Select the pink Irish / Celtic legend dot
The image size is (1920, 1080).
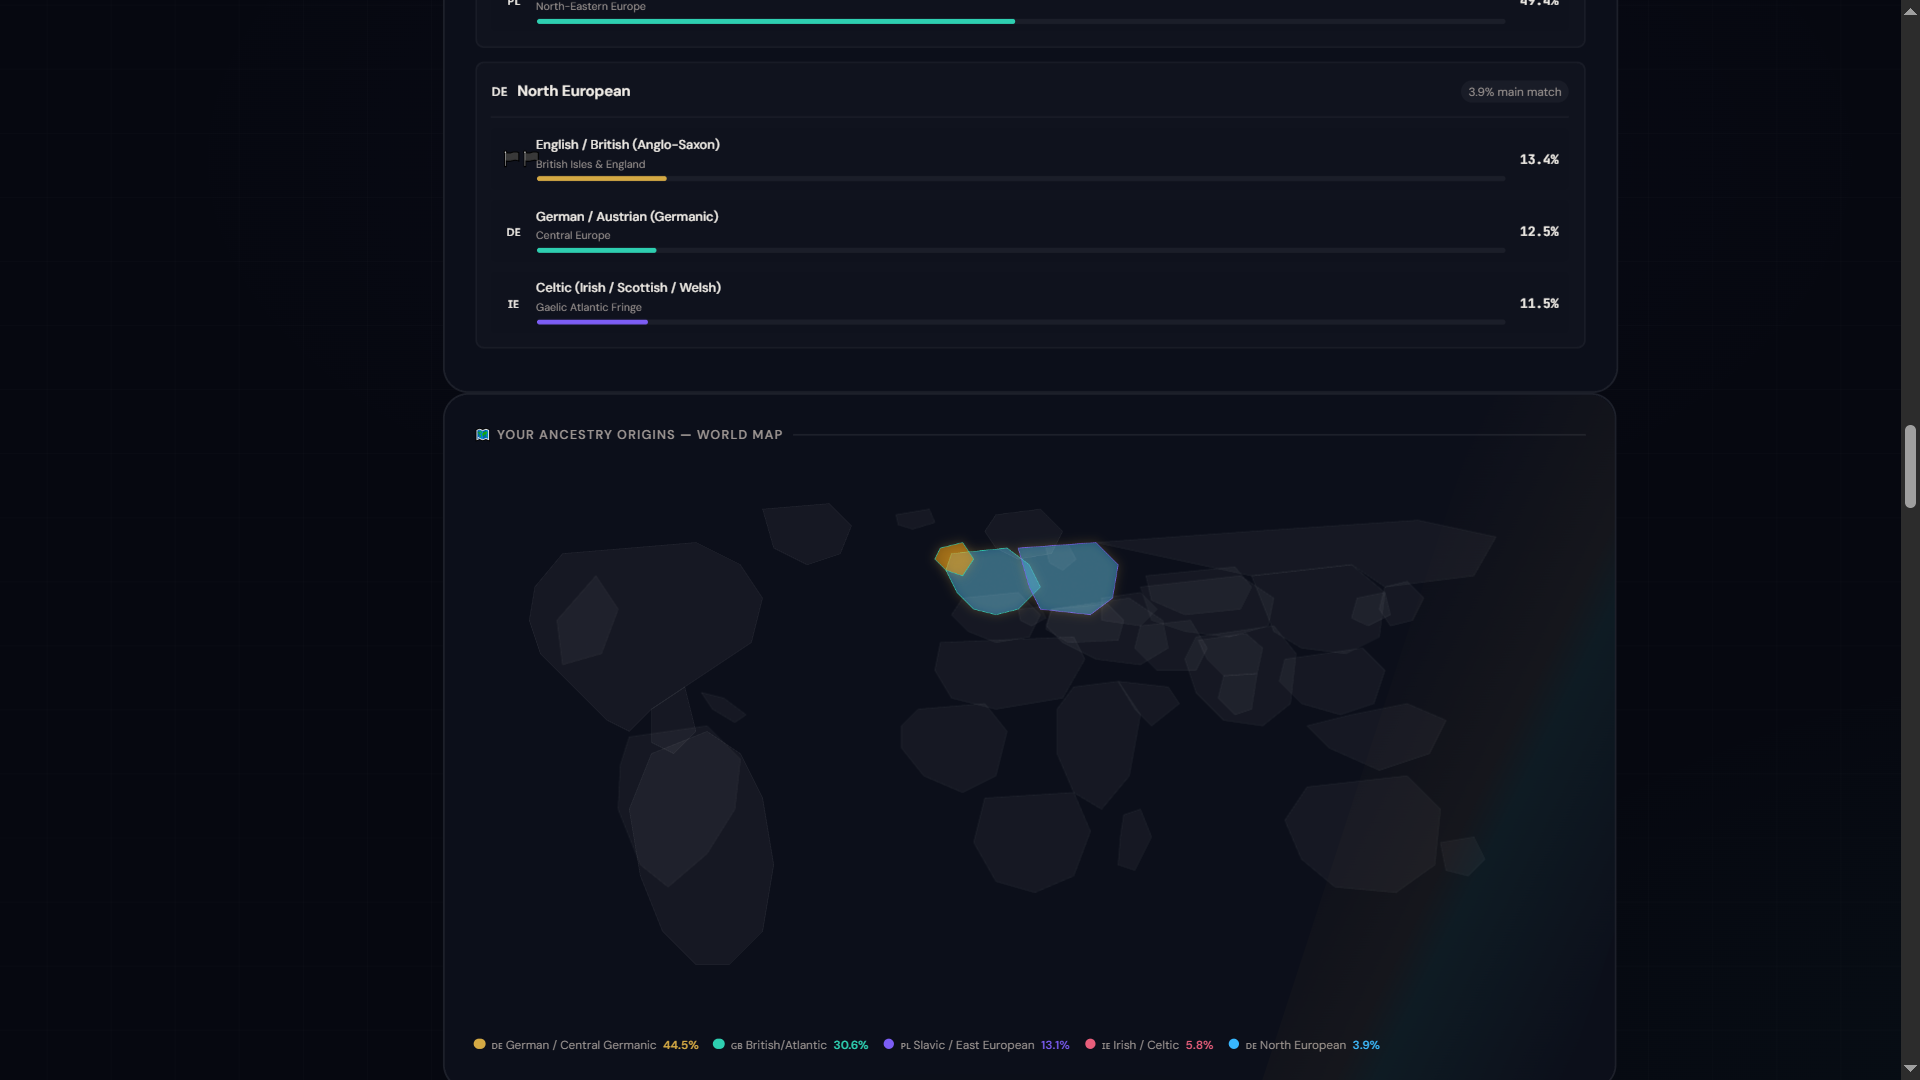1090,1044
